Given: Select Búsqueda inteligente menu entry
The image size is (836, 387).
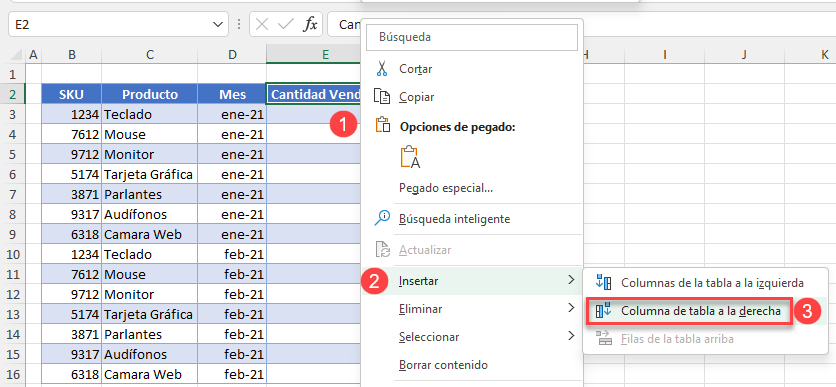Looking at the screenshot, I should [454, 219].
